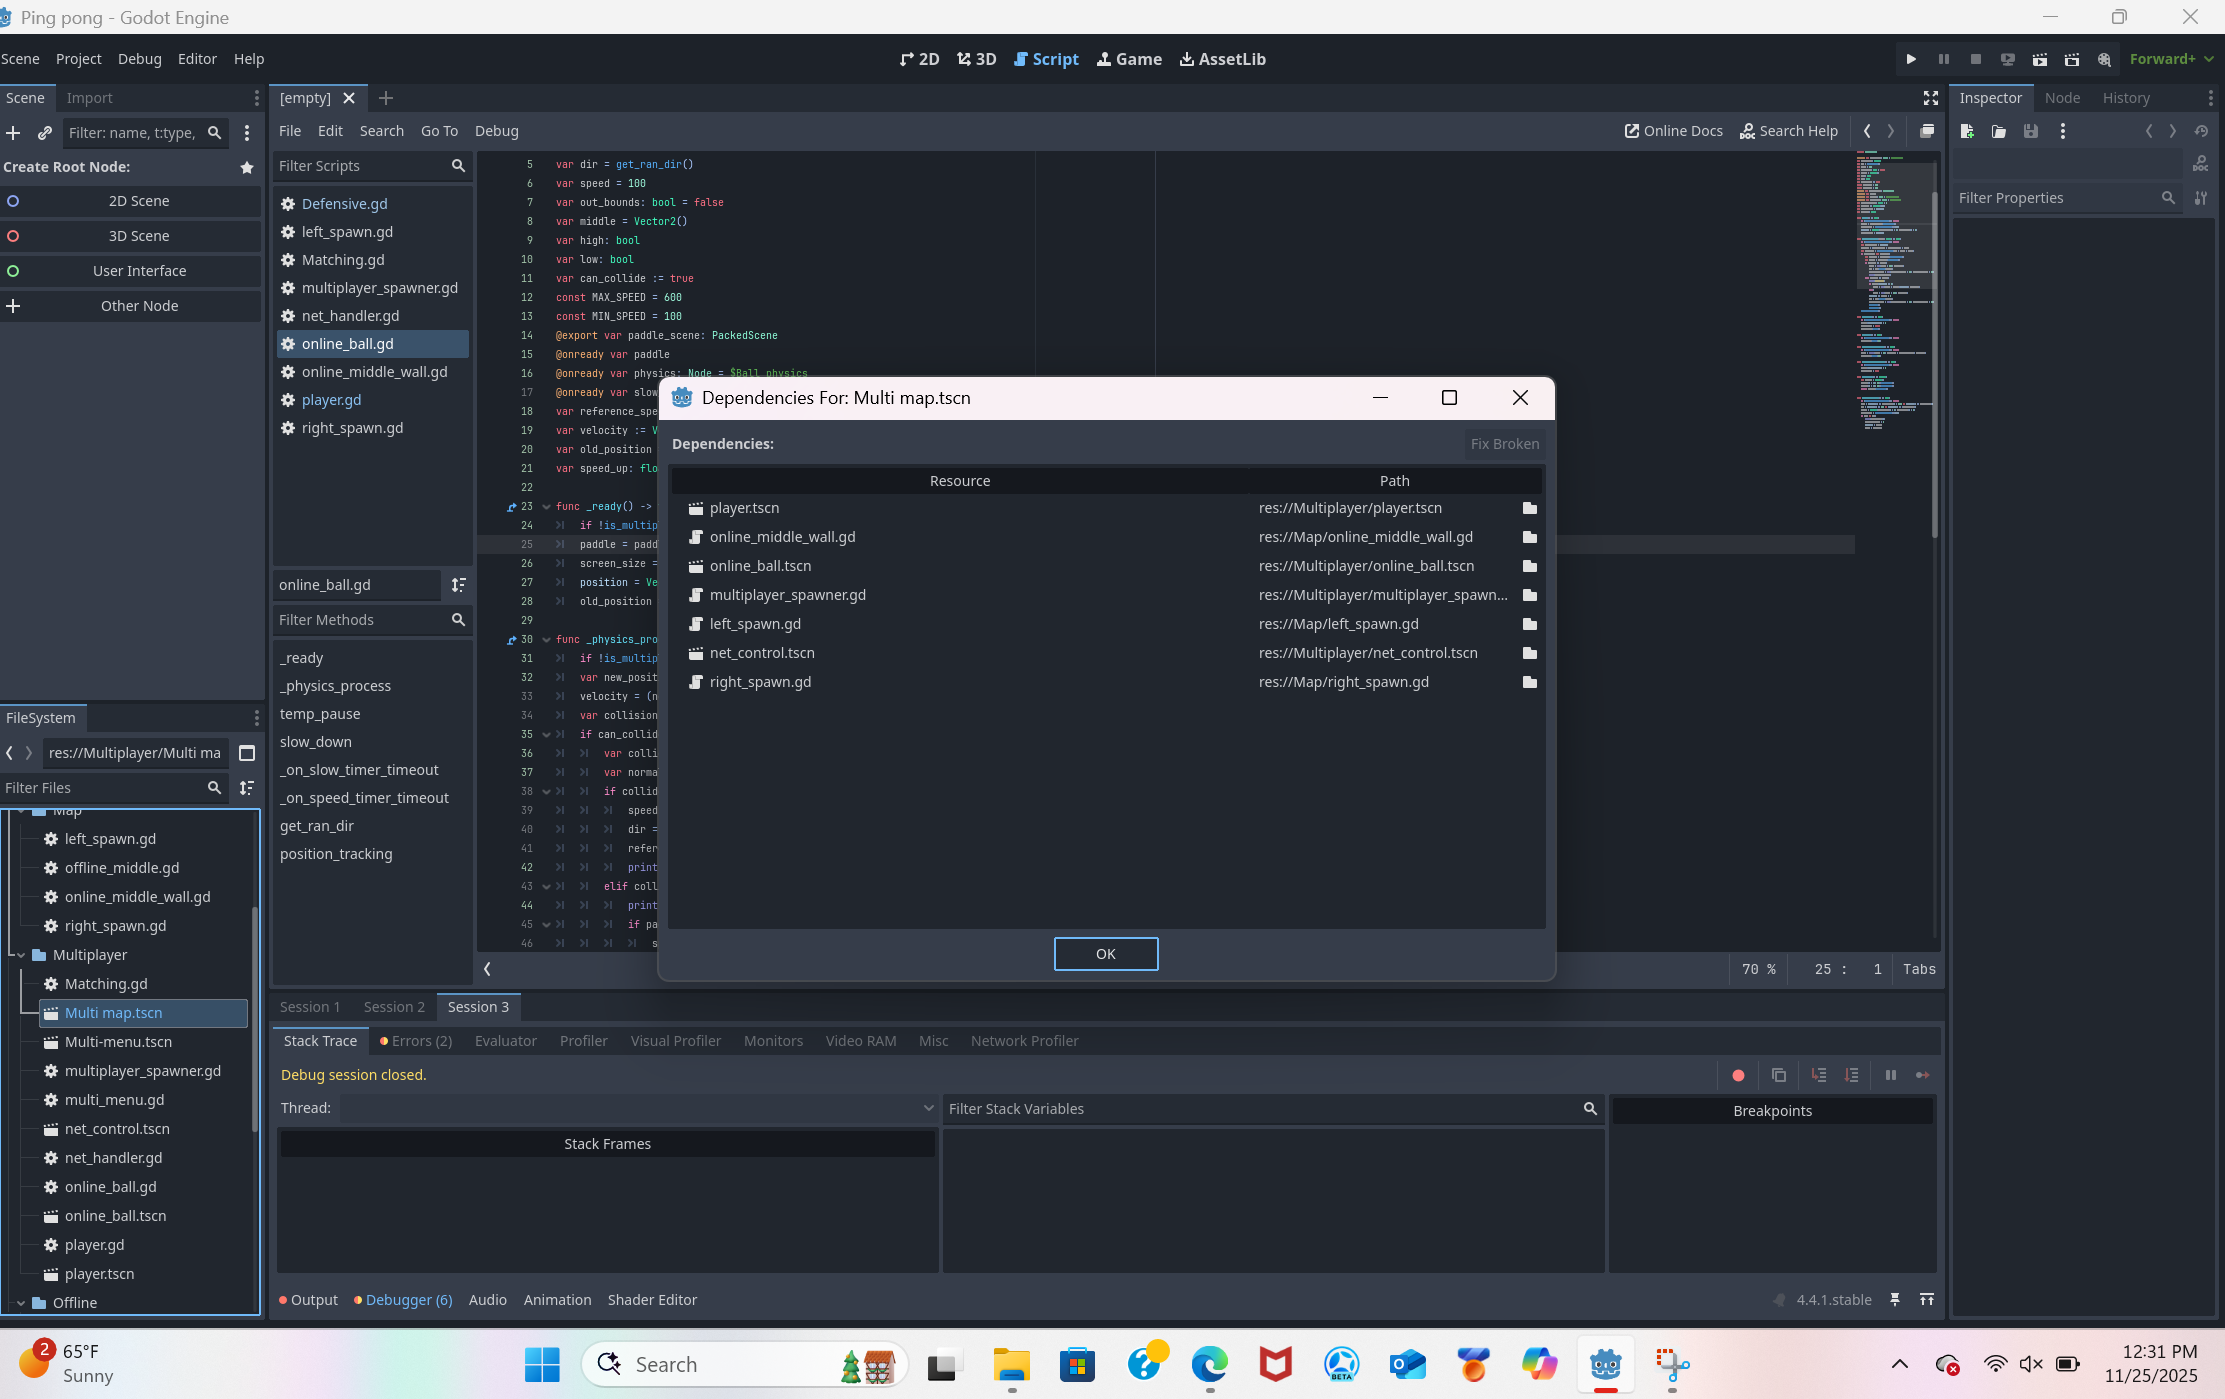Toggle the Windows volume mute tray icon

[2030, 1364]
